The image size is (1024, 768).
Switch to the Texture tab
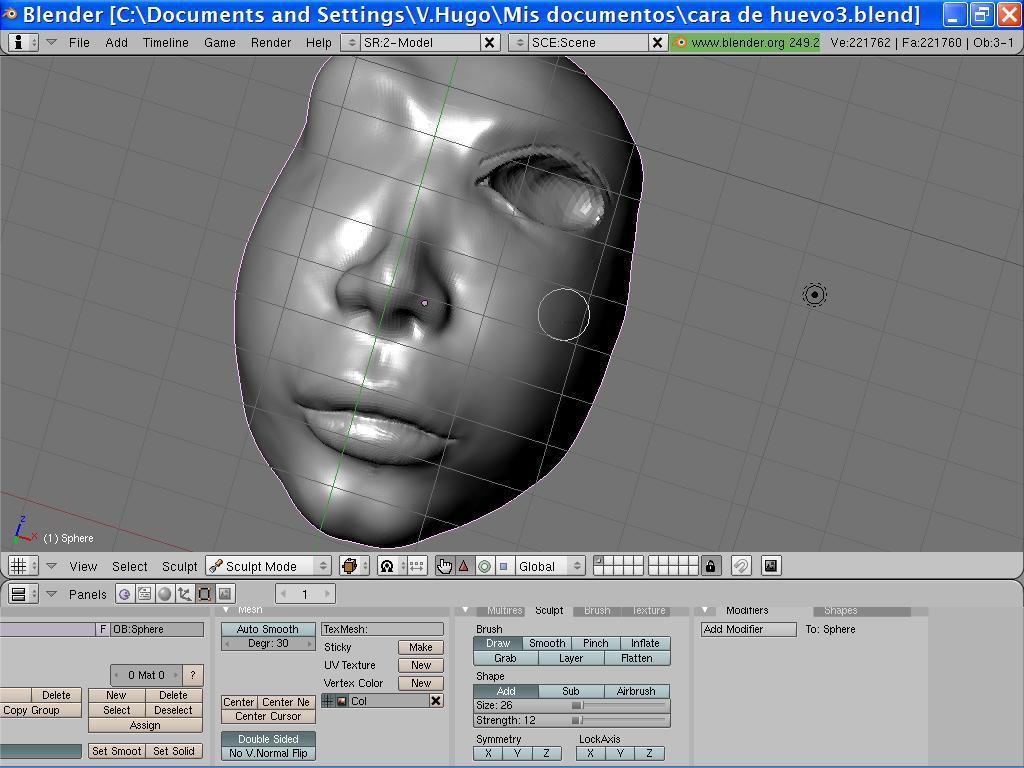(648, 610)
